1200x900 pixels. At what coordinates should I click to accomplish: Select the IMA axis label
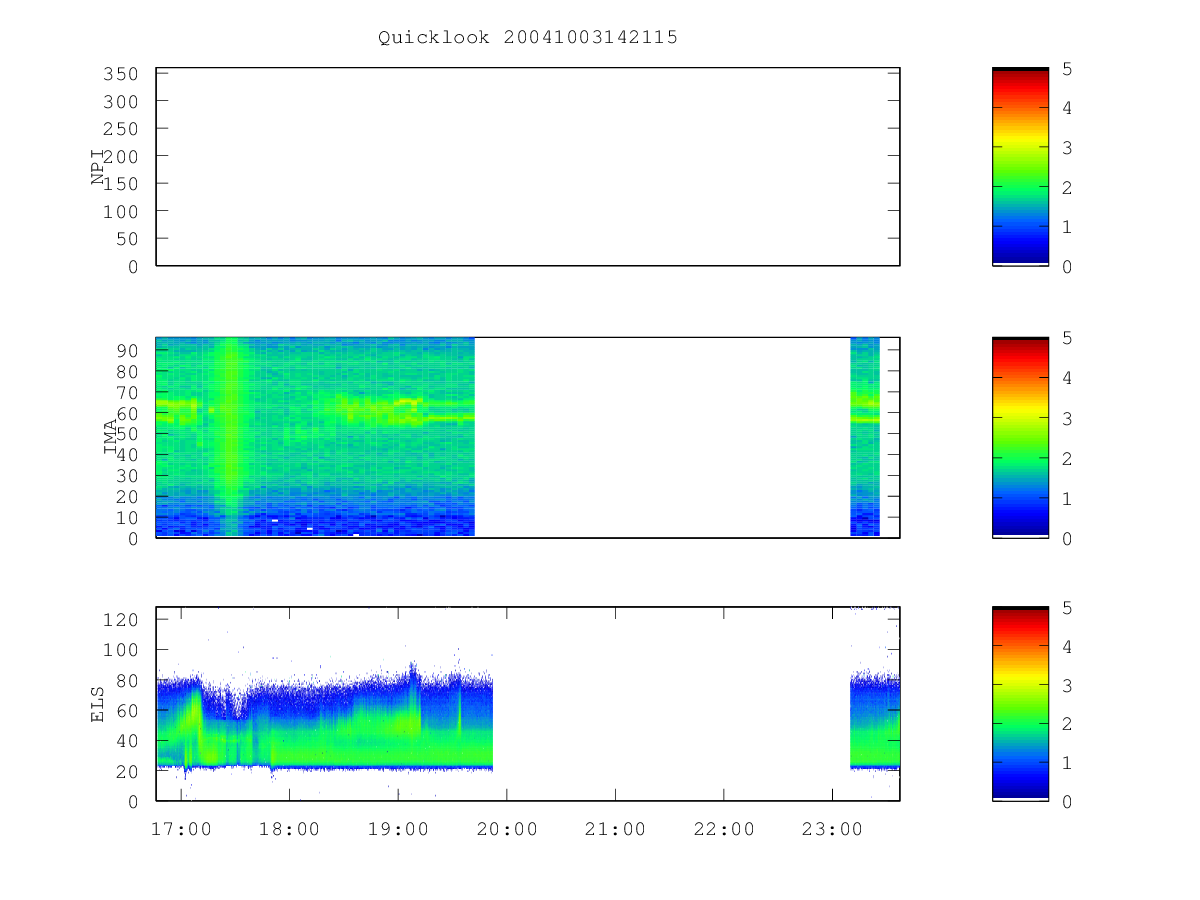coord(111,437)
